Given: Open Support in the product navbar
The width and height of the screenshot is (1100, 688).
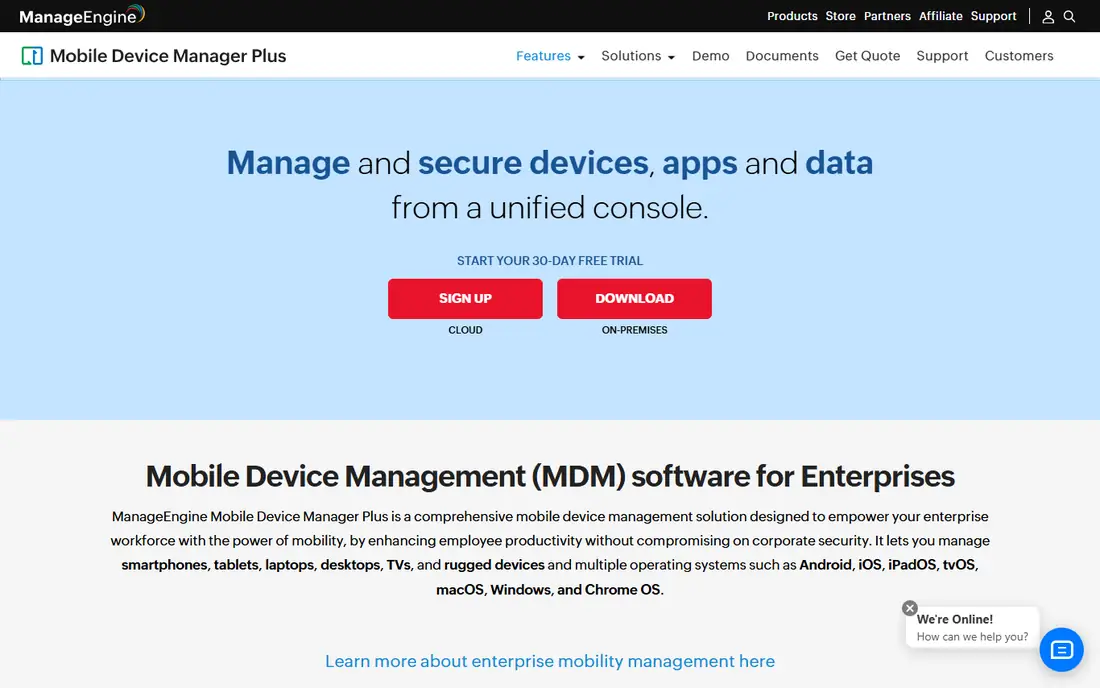Looking at the screenshot, I should point(941,55).
